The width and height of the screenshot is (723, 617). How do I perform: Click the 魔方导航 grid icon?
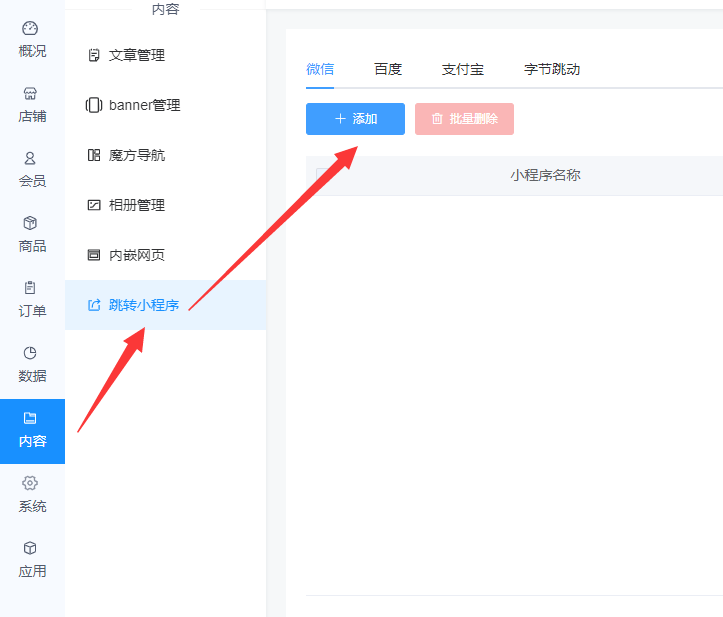pos(94,155)
